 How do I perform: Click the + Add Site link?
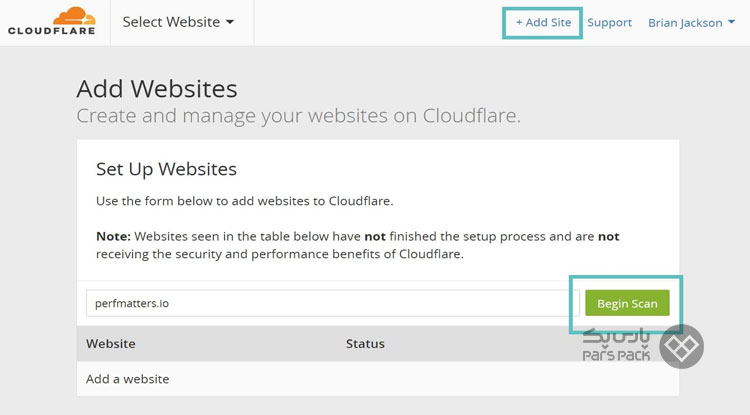[543, 22]
